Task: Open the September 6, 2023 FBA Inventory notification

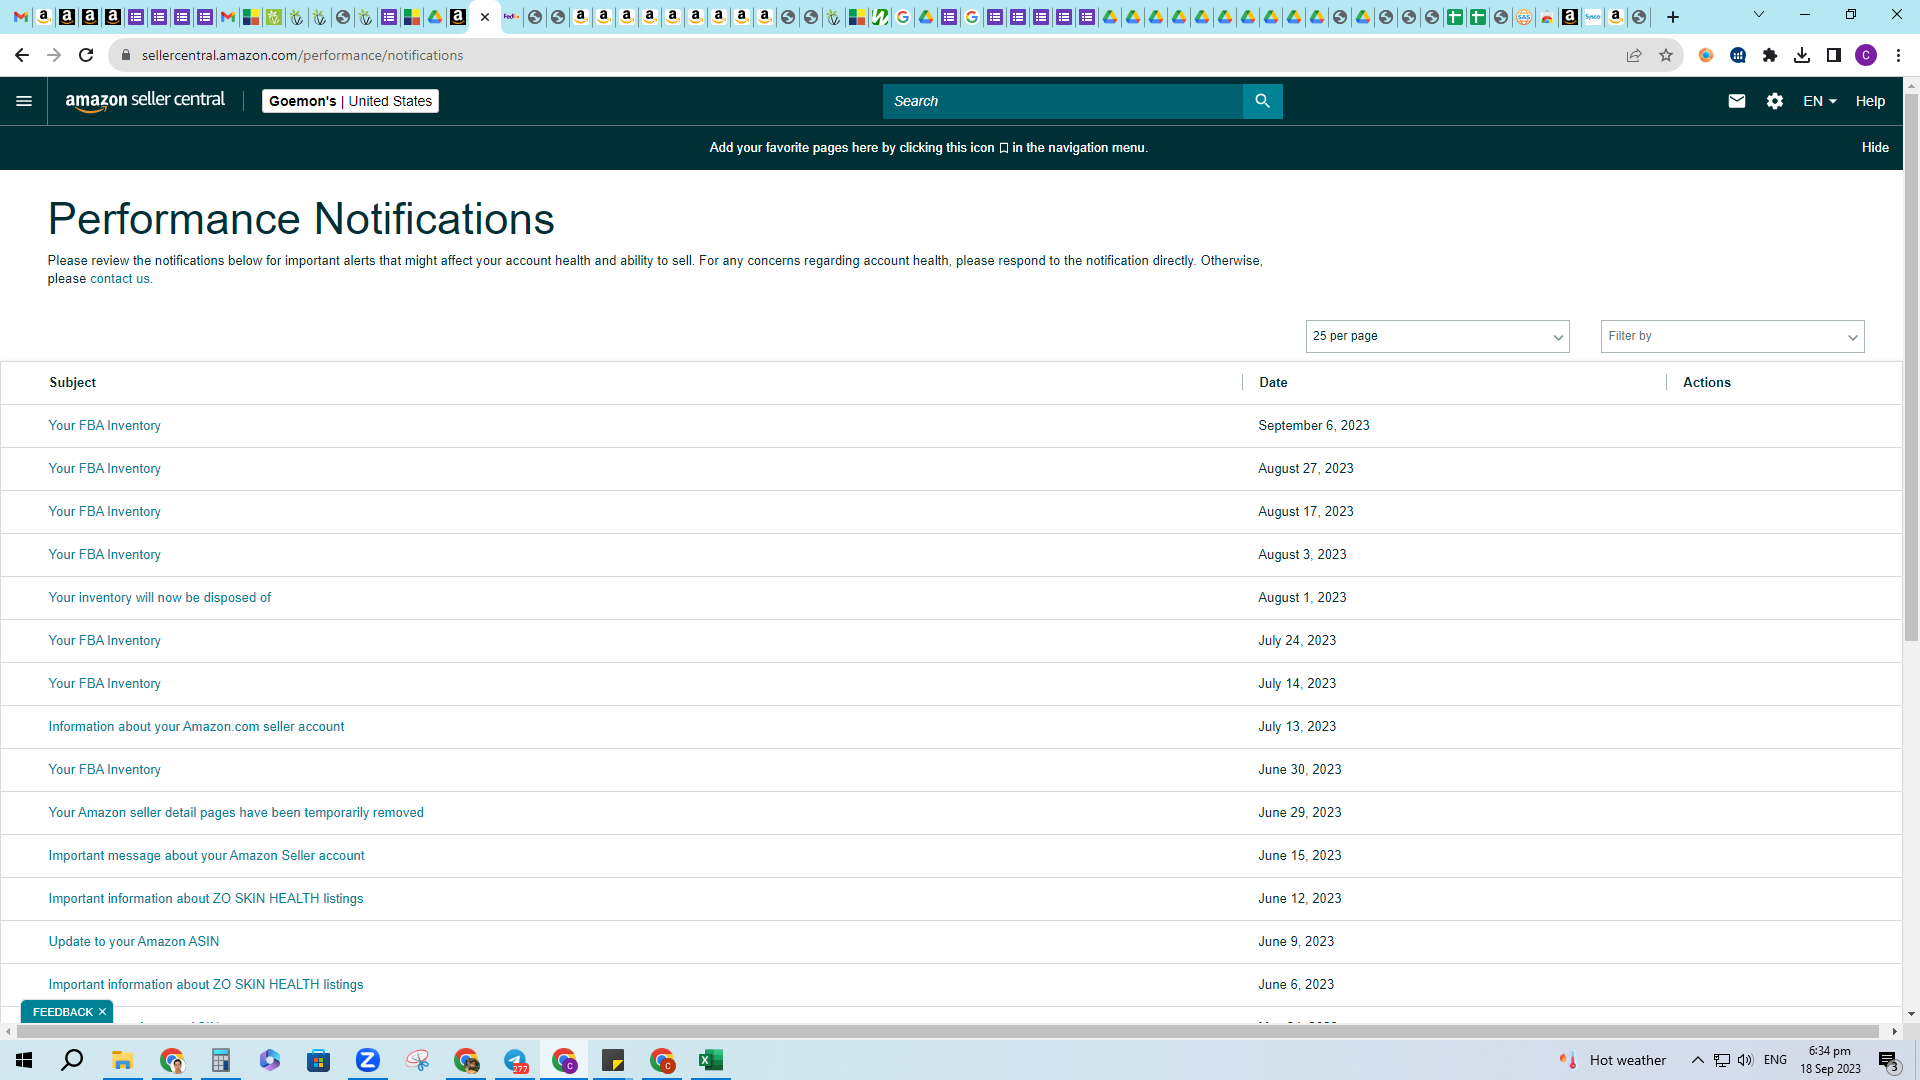Action: point(104,426)
